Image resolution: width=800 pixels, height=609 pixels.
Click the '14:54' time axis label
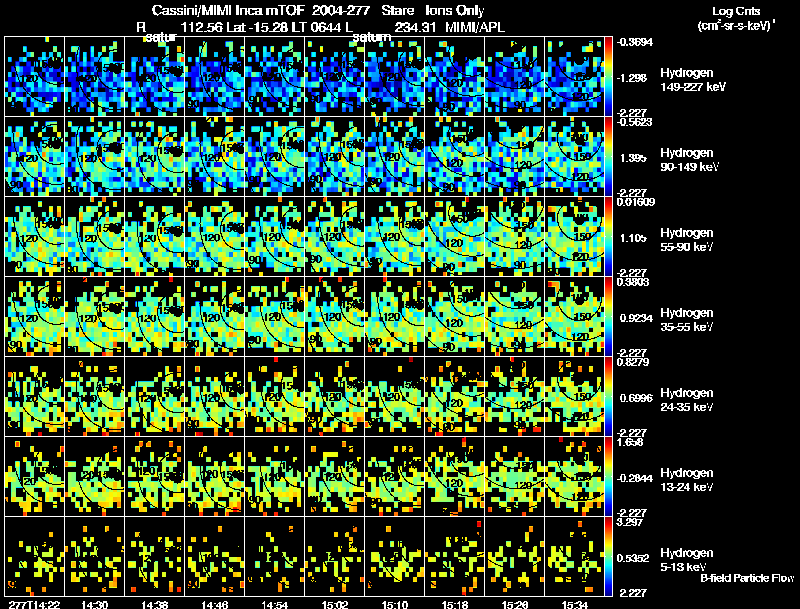point(275,604)
